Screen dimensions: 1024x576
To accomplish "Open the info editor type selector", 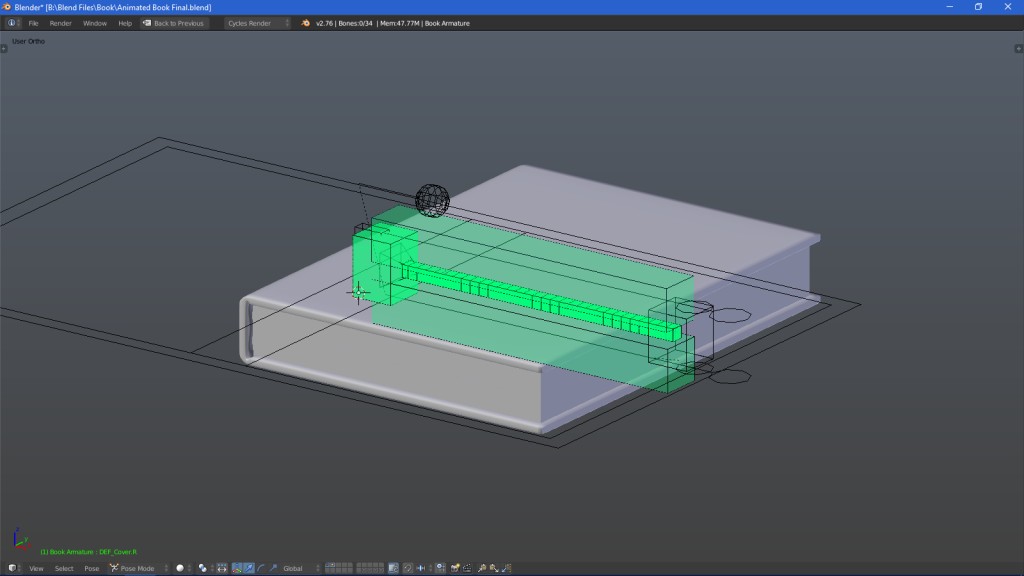I will pos(13,23).
